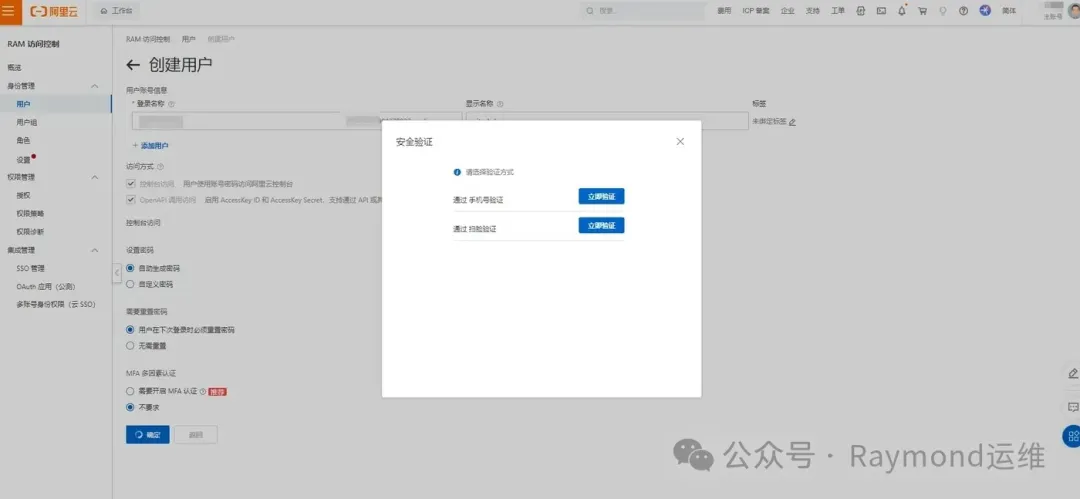This screenshot has height=499, width=1080.
Task: Open 权限诊断 in the sidebar
Action: [30, 232]
